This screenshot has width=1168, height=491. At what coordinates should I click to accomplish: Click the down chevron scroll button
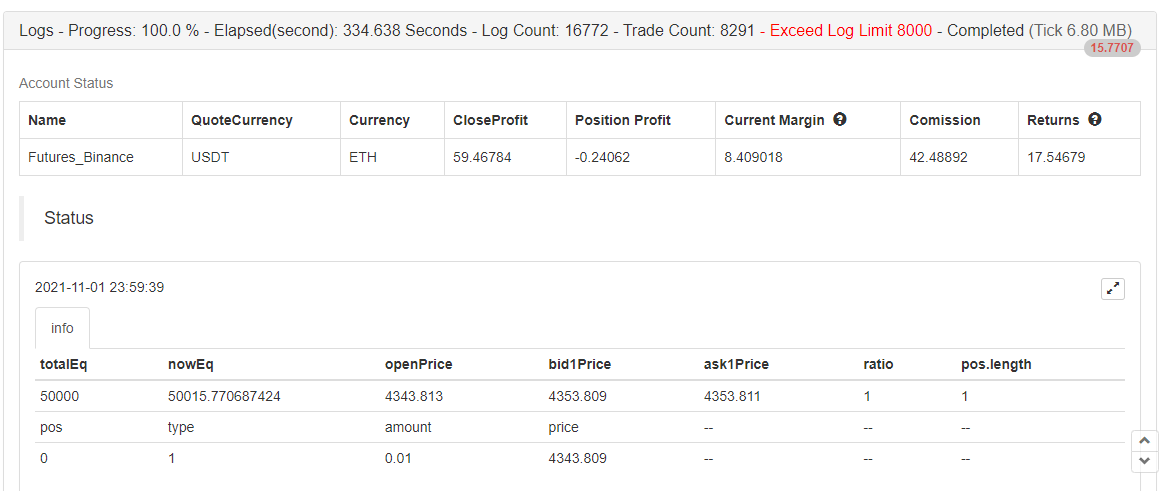coord(1145,461)
